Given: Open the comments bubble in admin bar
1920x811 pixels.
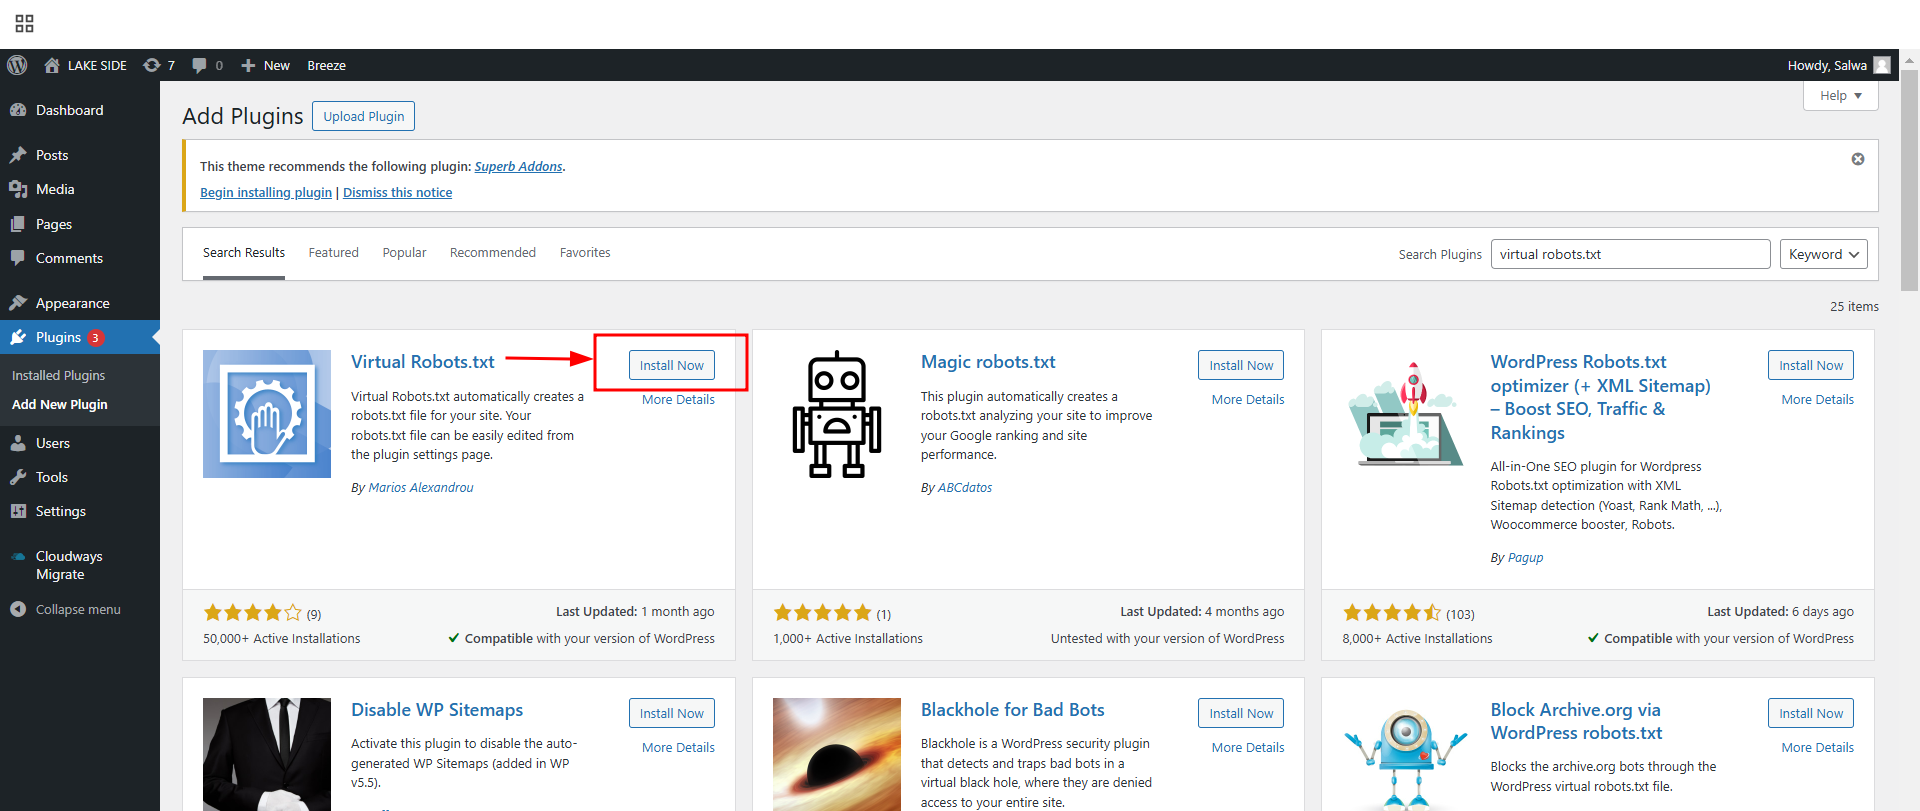Looking at the screenshot, I should pyautogui.click(x=200, y=65).
